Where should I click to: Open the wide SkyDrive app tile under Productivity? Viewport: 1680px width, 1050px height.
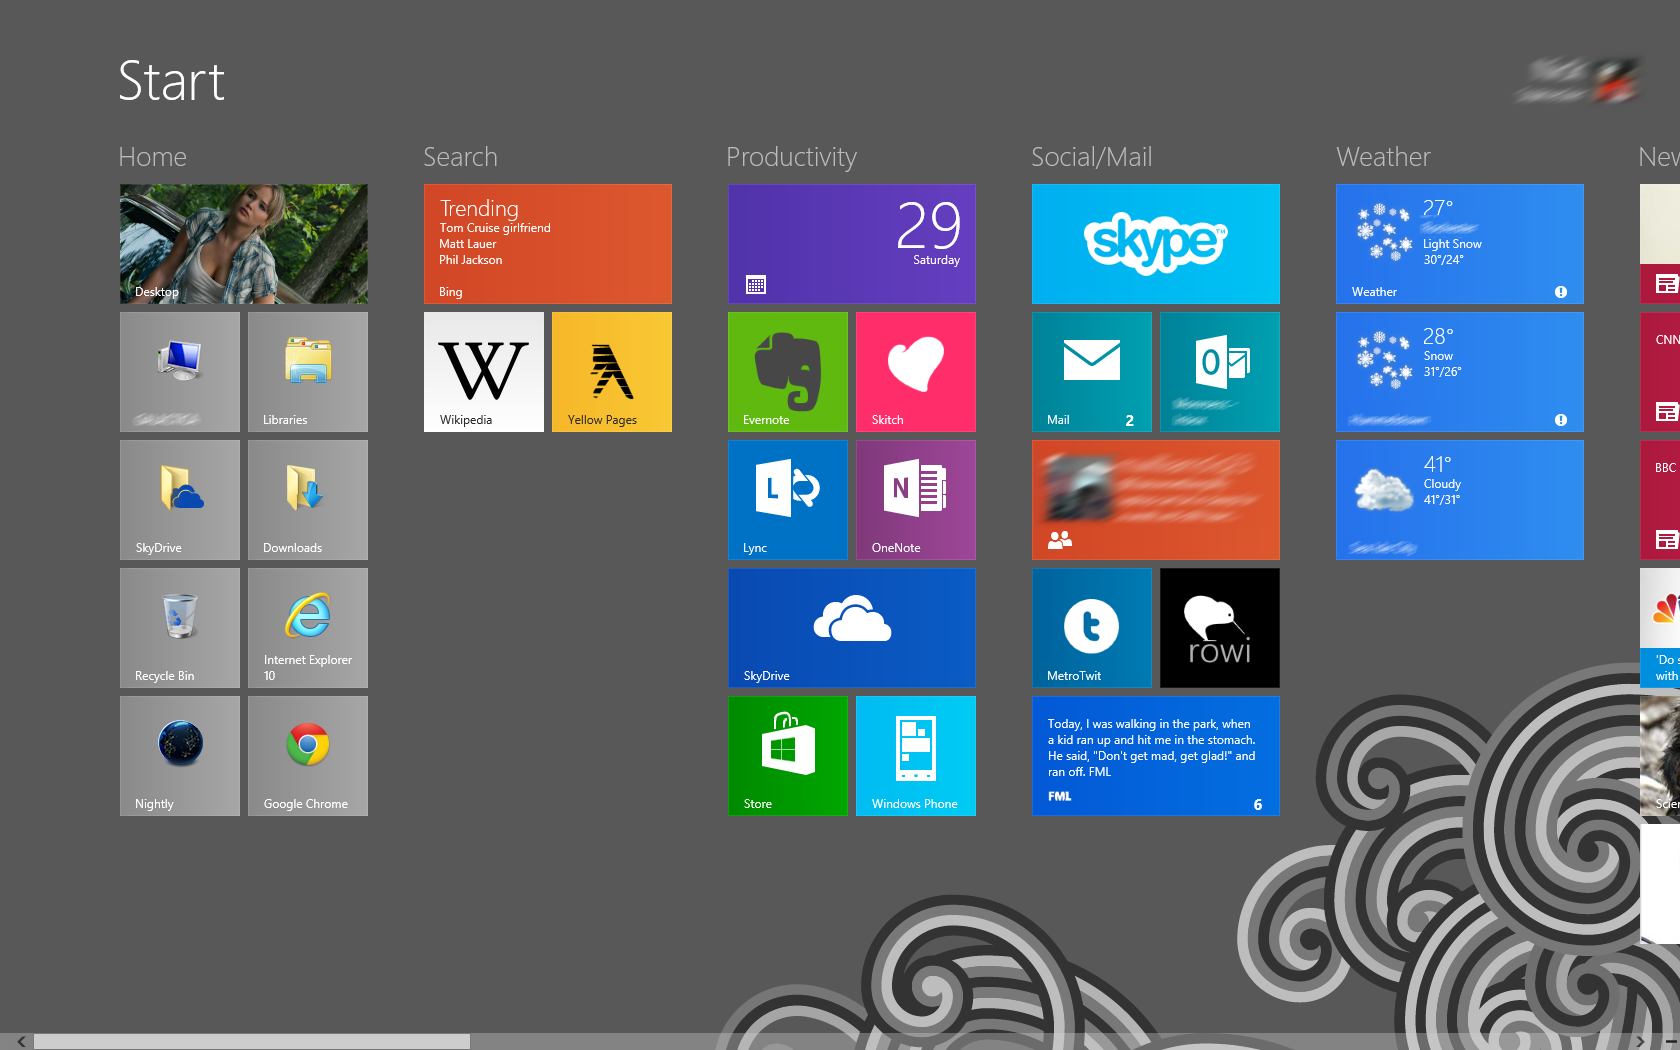point(852,628)
